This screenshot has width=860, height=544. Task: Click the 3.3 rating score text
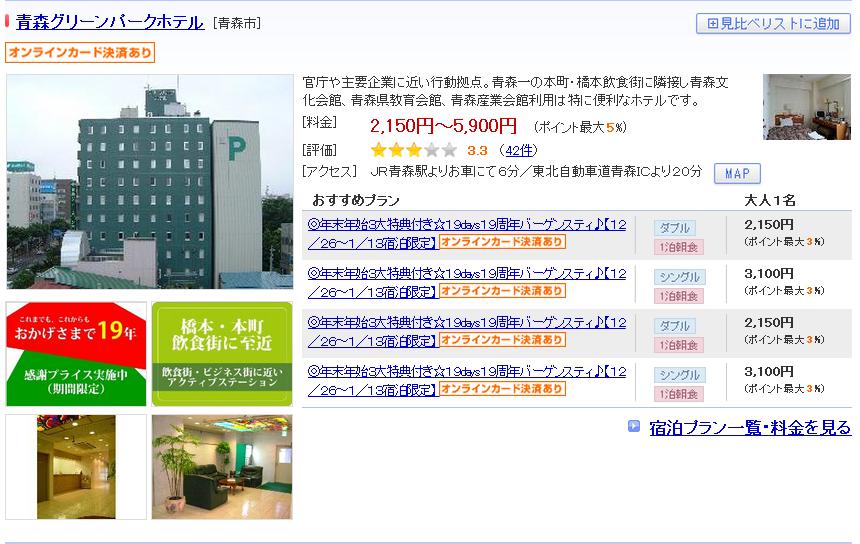[477, 150]
